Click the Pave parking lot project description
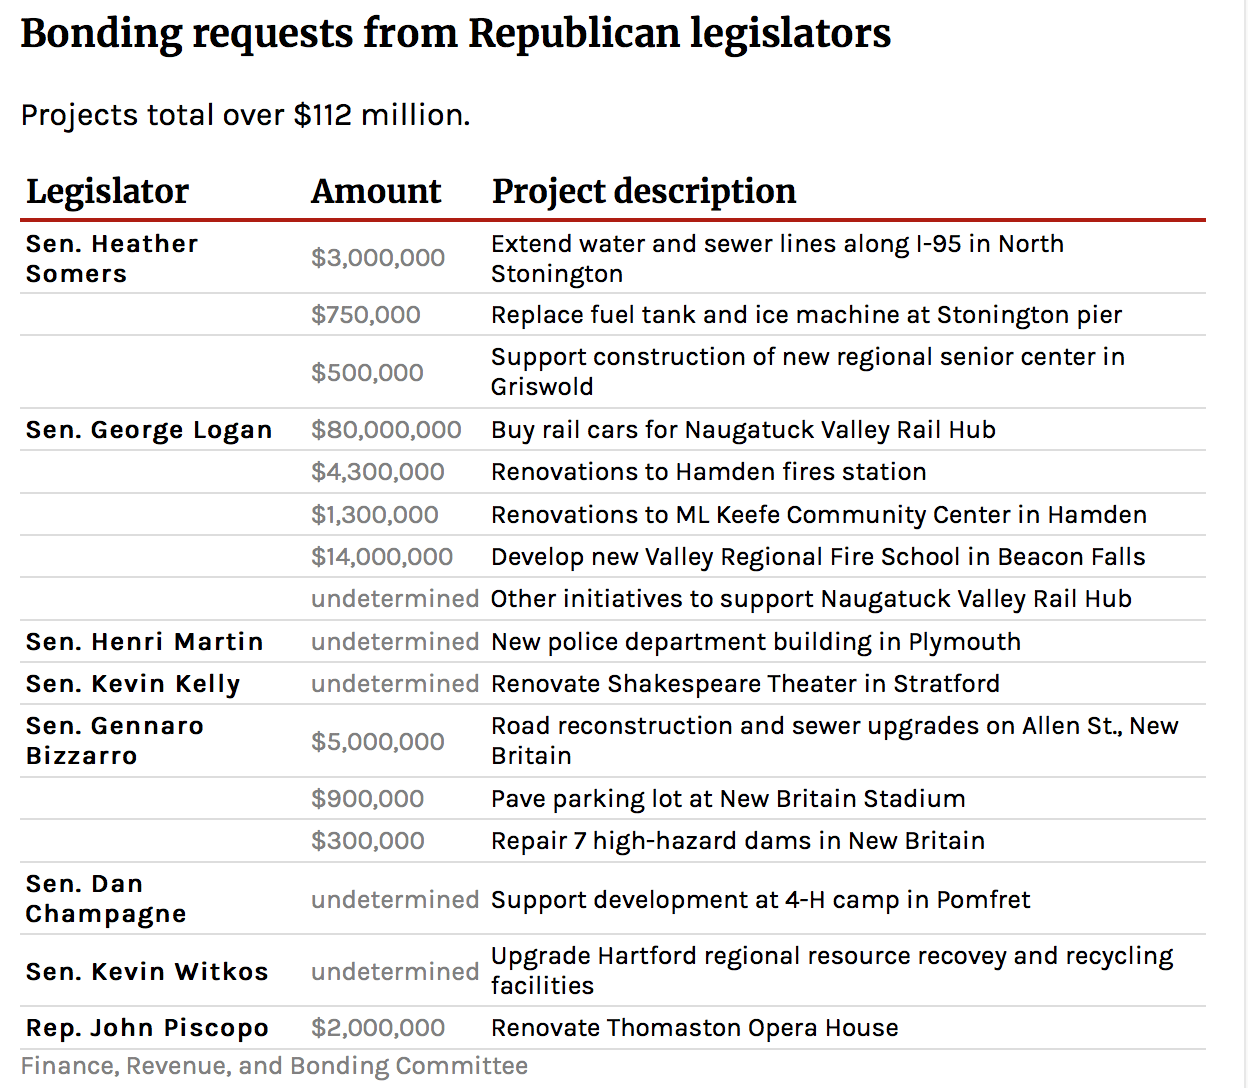 (728, 799)
